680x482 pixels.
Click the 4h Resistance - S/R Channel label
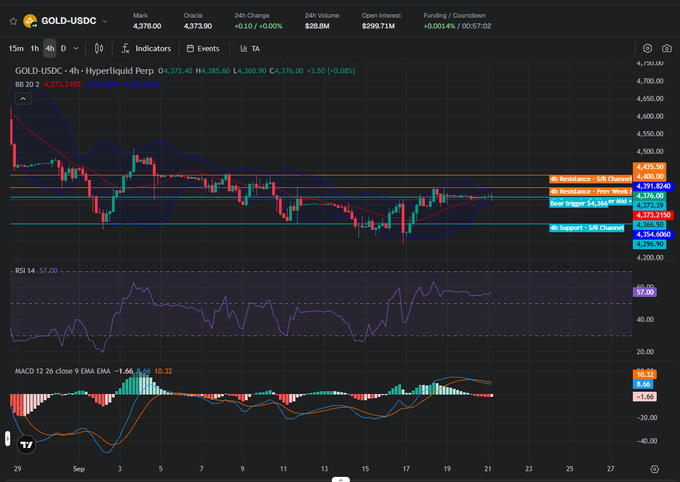pos(591,179)
